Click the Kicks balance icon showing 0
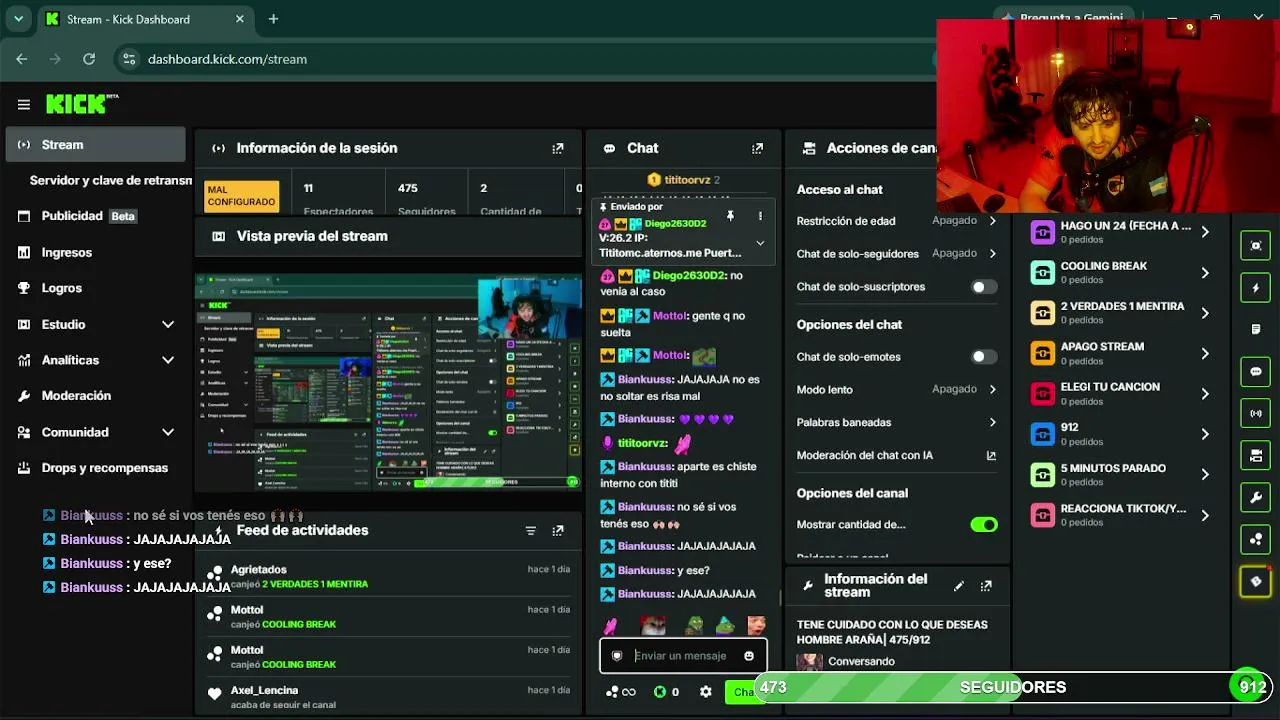This screenshot has width=1280, height=720. [666, 692]
